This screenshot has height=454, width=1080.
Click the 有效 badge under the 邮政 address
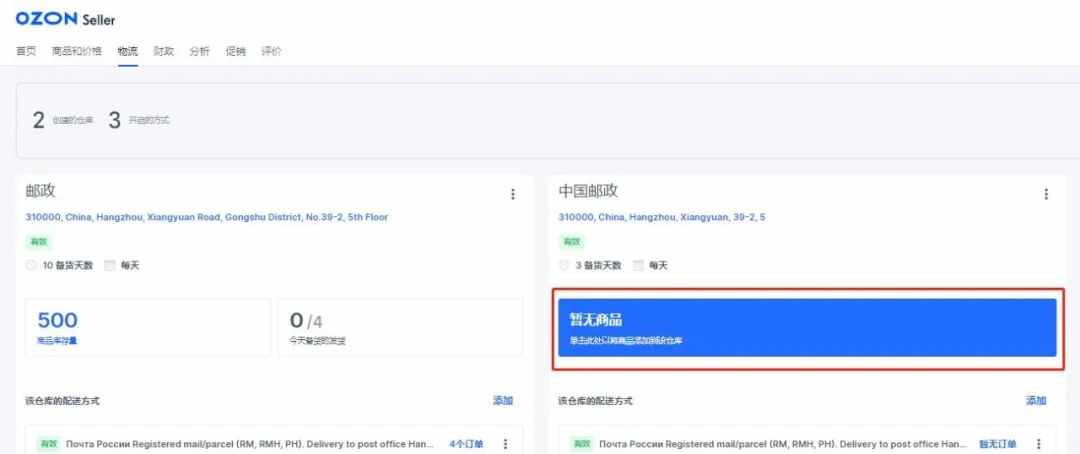coord(38,242)
